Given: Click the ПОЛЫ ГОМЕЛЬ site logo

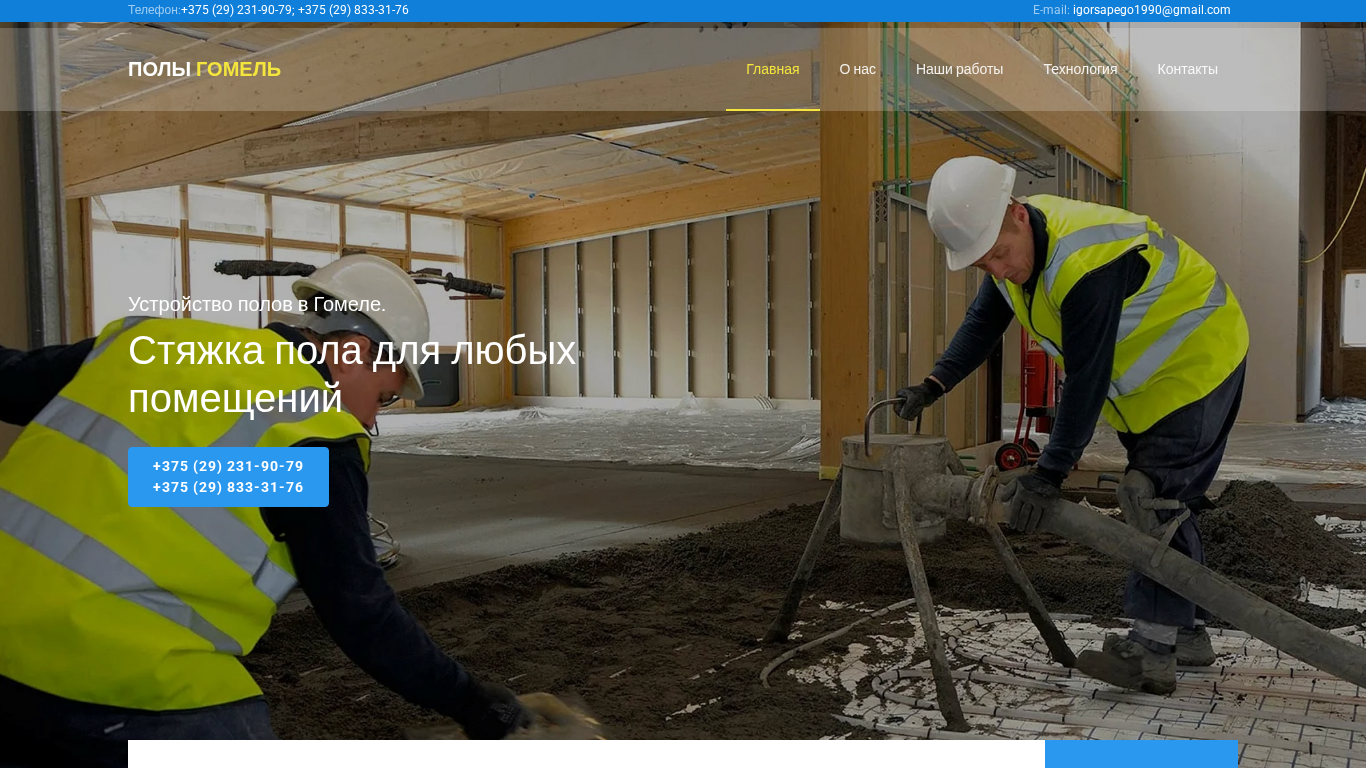Looking at the screenshot, I should click(x=204, y=70).
